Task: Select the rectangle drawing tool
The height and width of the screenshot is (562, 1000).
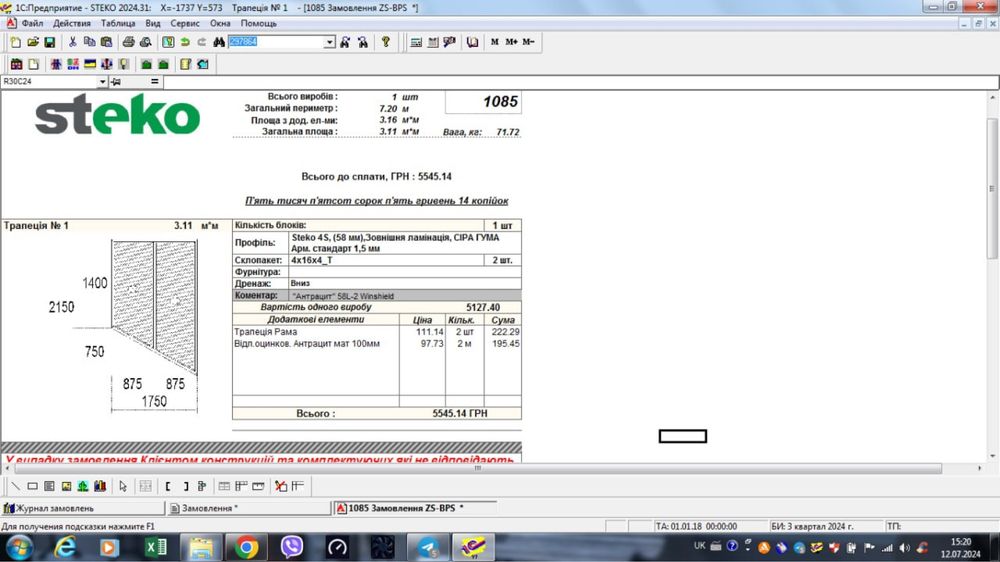Action: (32, 486)
